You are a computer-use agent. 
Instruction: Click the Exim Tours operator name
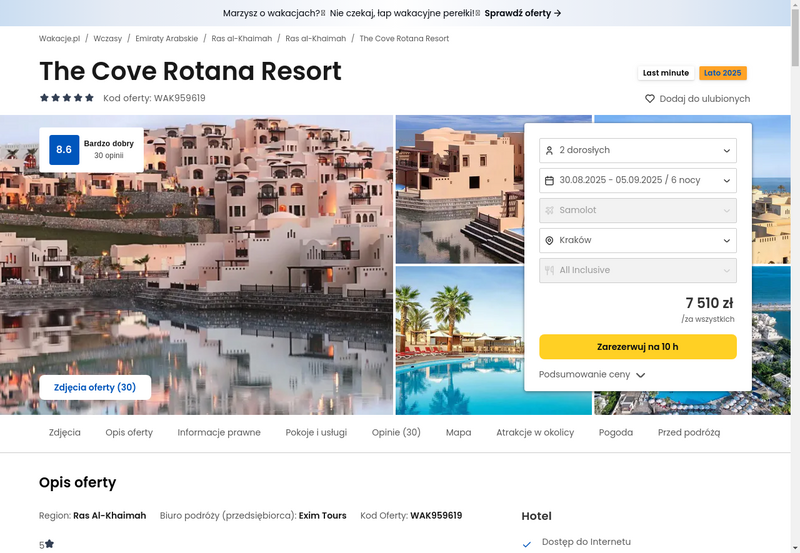point(322,516)
